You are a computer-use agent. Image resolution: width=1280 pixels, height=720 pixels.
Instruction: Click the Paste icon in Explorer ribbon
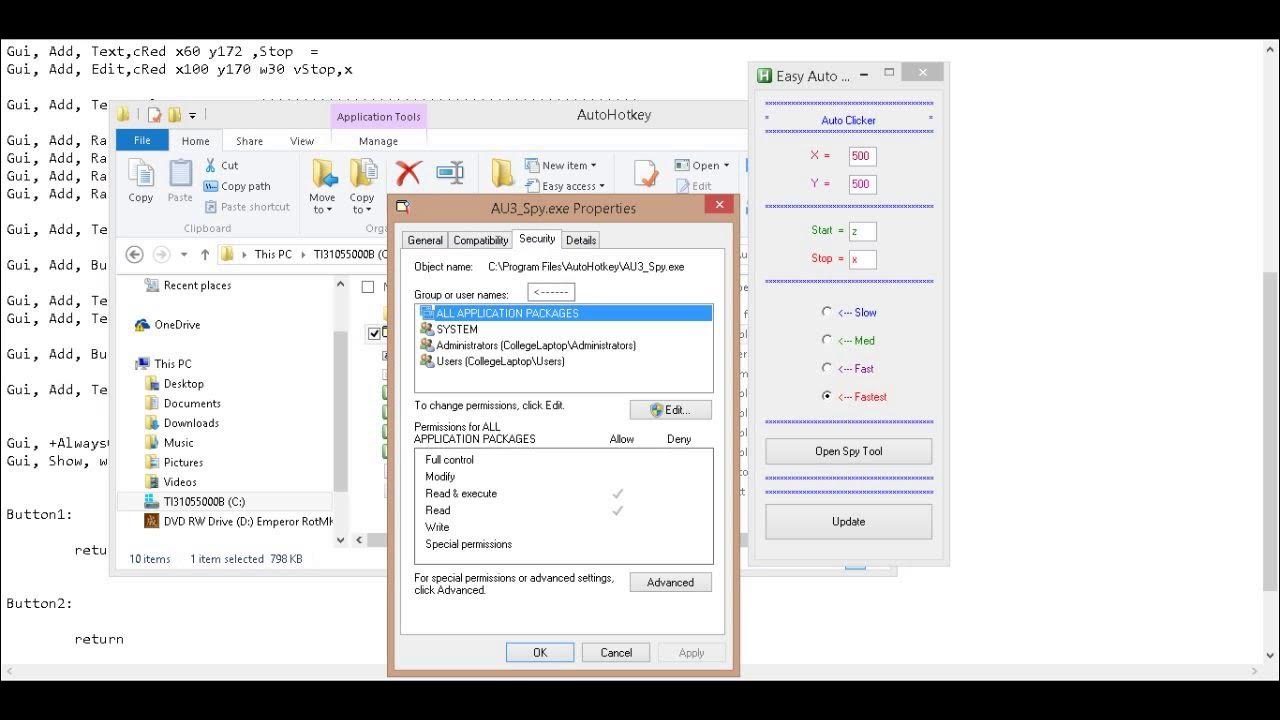(x=180, y=174)
